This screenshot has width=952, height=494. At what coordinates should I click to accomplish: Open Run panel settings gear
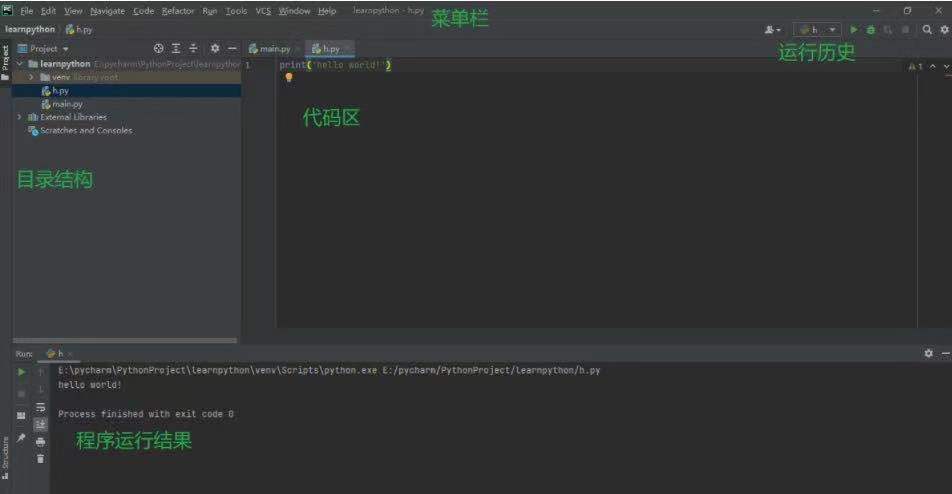928,353
